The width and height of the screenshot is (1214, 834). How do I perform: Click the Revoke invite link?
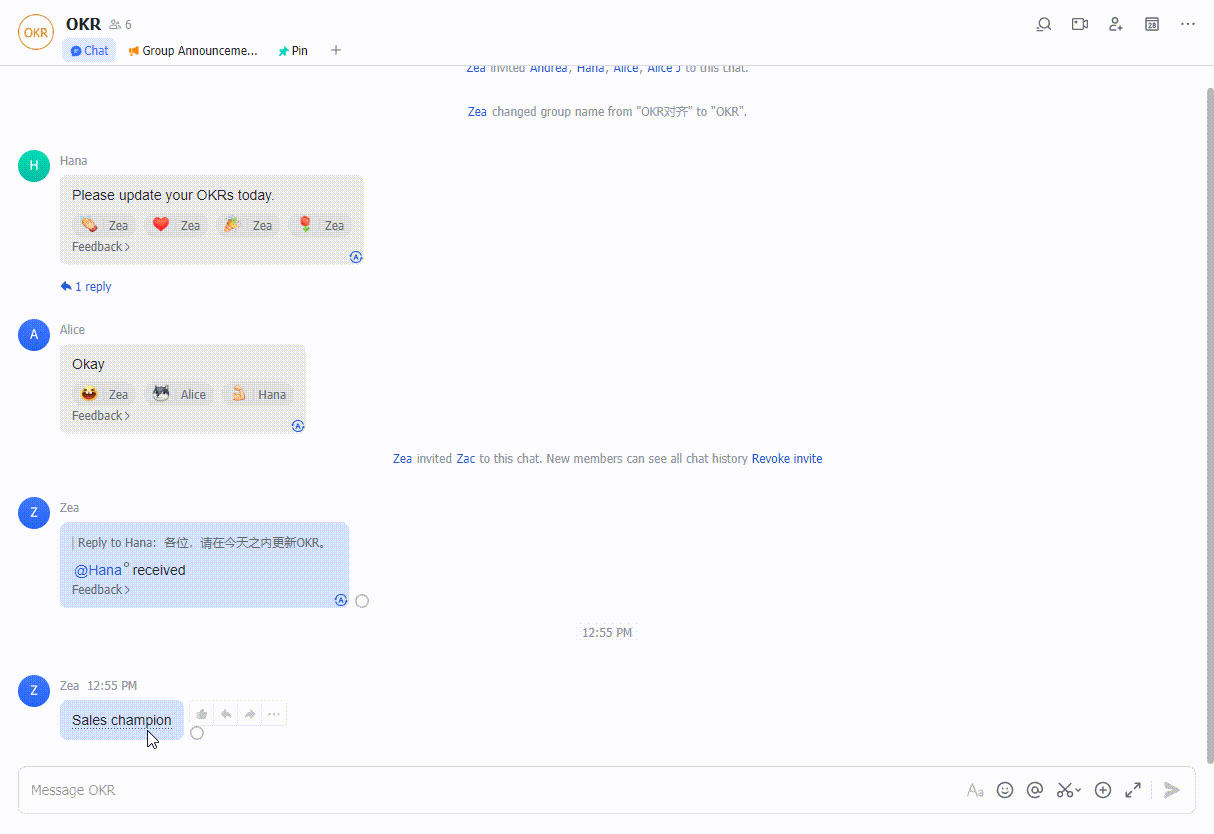787,459
